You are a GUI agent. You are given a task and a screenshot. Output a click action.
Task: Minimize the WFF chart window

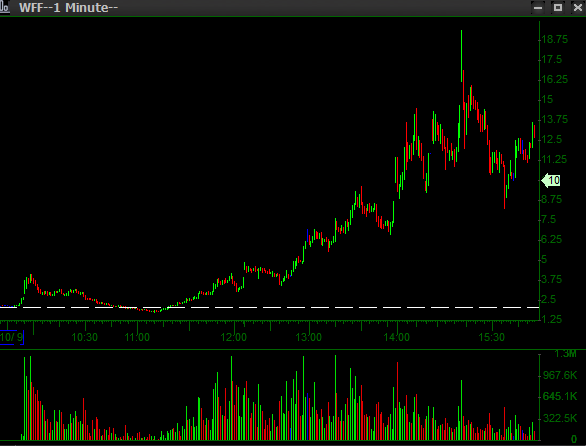(x=538, y=7)
